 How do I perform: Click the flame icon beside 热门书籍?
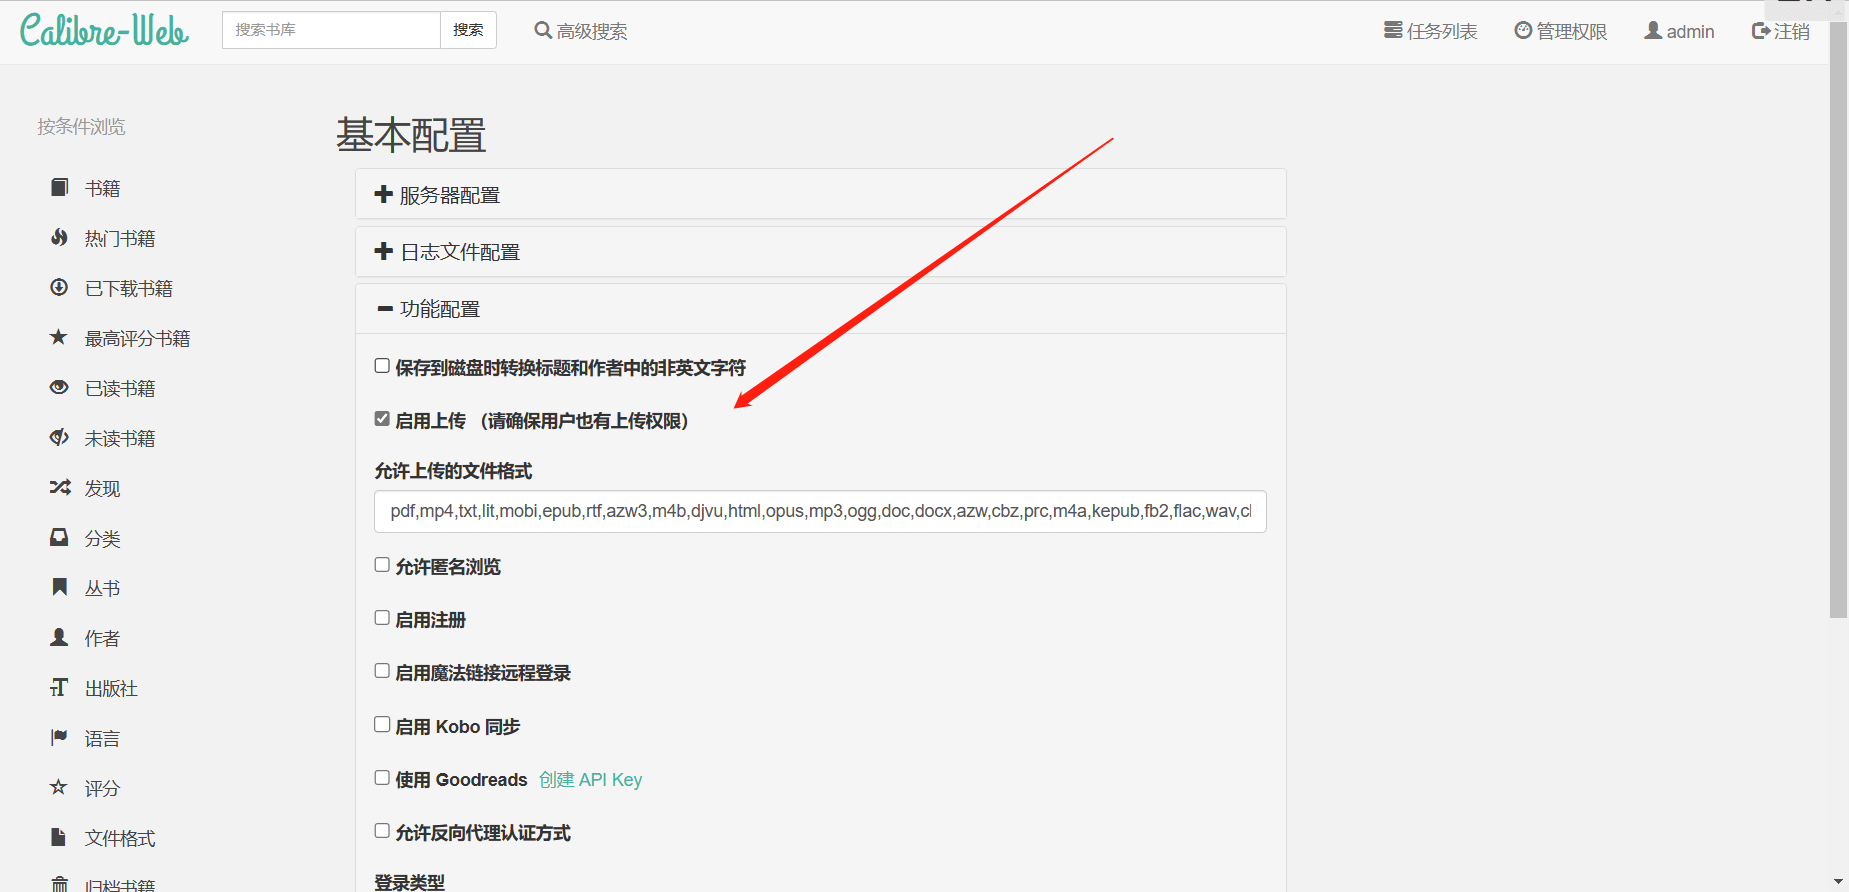pyautogui.click(x=60, y=237)
